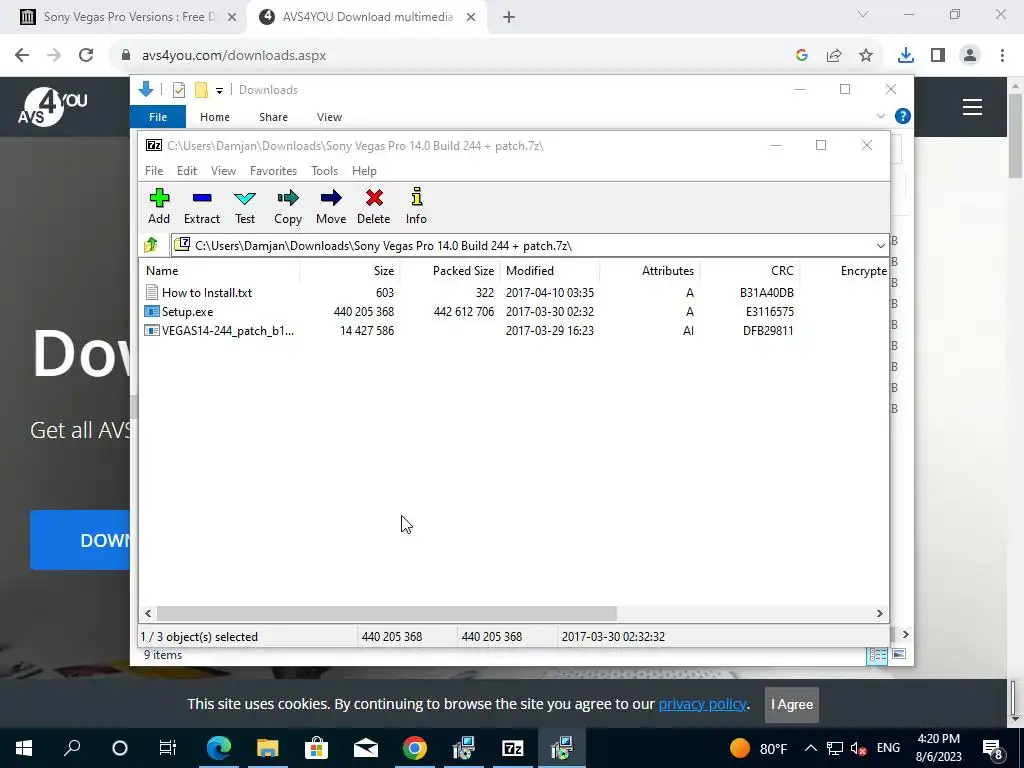Click Windows Start button
1024x768 pixels.
click(x=24, y=748)
